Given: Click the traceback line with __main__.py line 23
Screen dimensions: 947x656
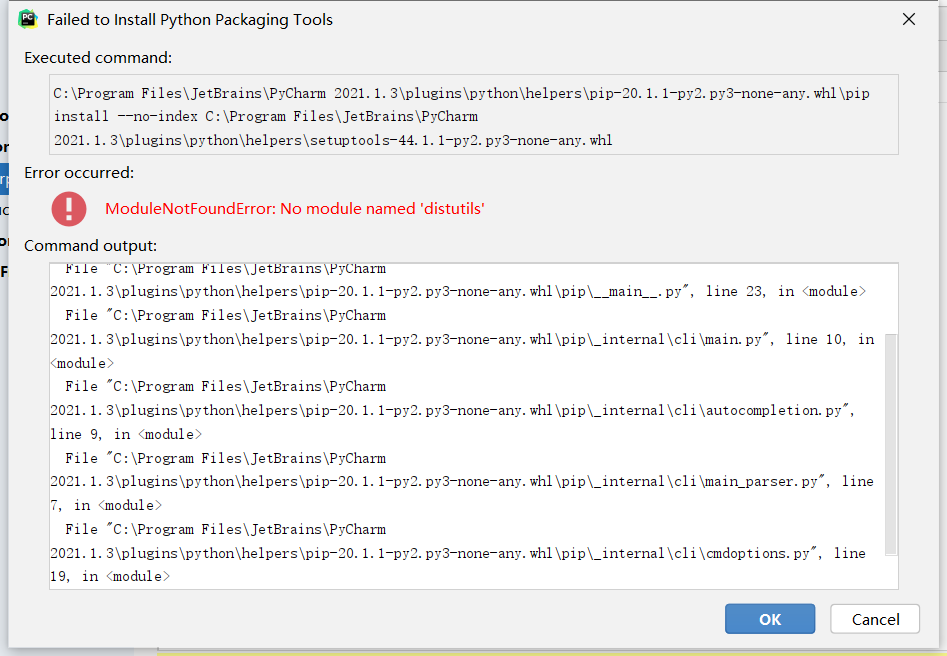Looking at the screenshot, I should click(457, 292).
